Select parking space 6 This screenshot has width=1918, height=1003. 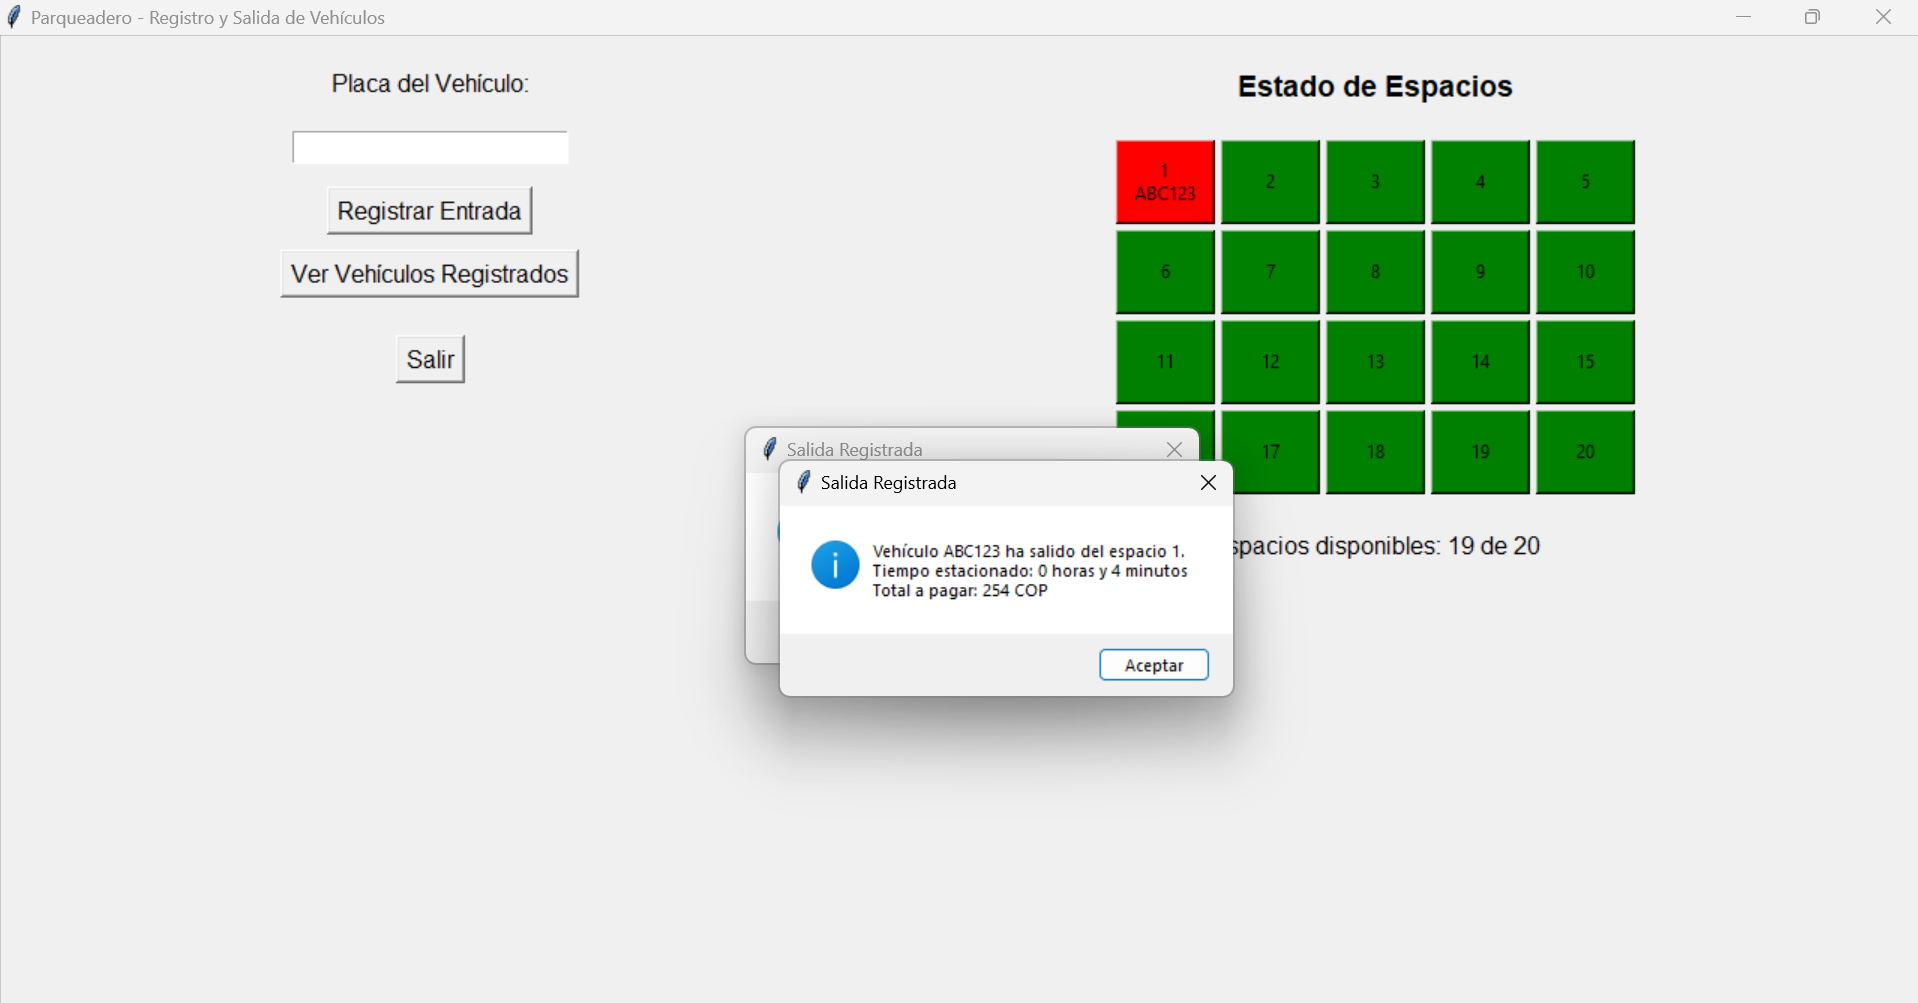1165,272
